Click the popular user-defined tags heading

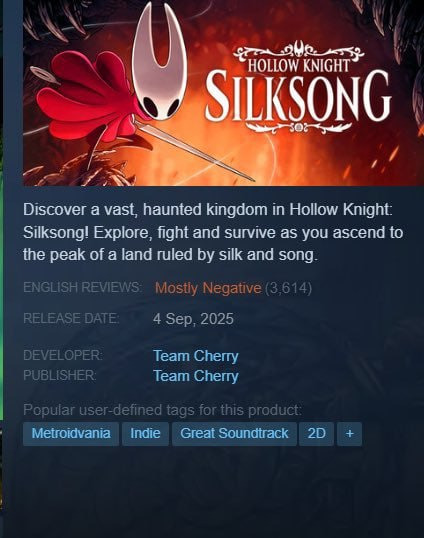point(163,410)
